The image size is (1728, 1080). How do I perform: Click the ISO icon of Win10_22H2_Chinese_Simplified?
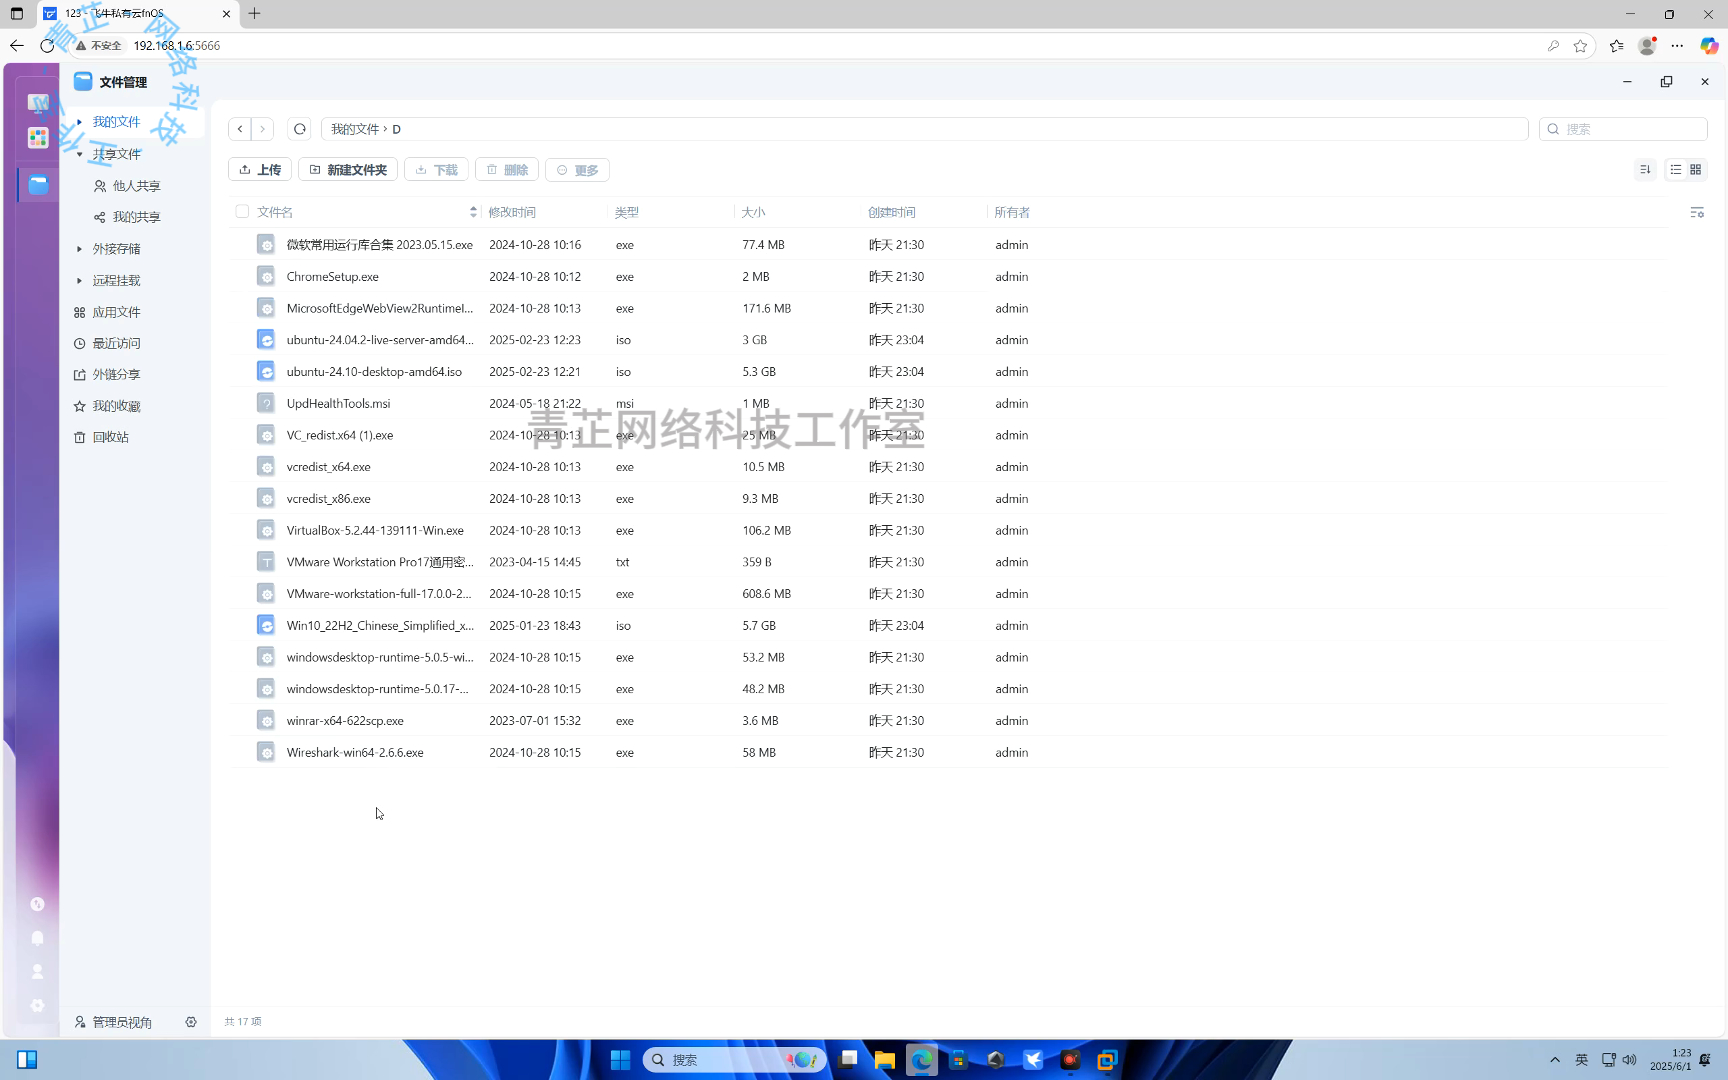pos(266,626)
